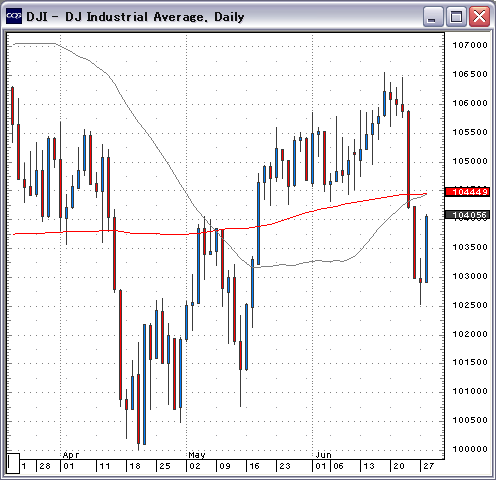This screenshot has width=496, height=480.
Task: Close the DJI chart window
Action: (x=479, y=16)
